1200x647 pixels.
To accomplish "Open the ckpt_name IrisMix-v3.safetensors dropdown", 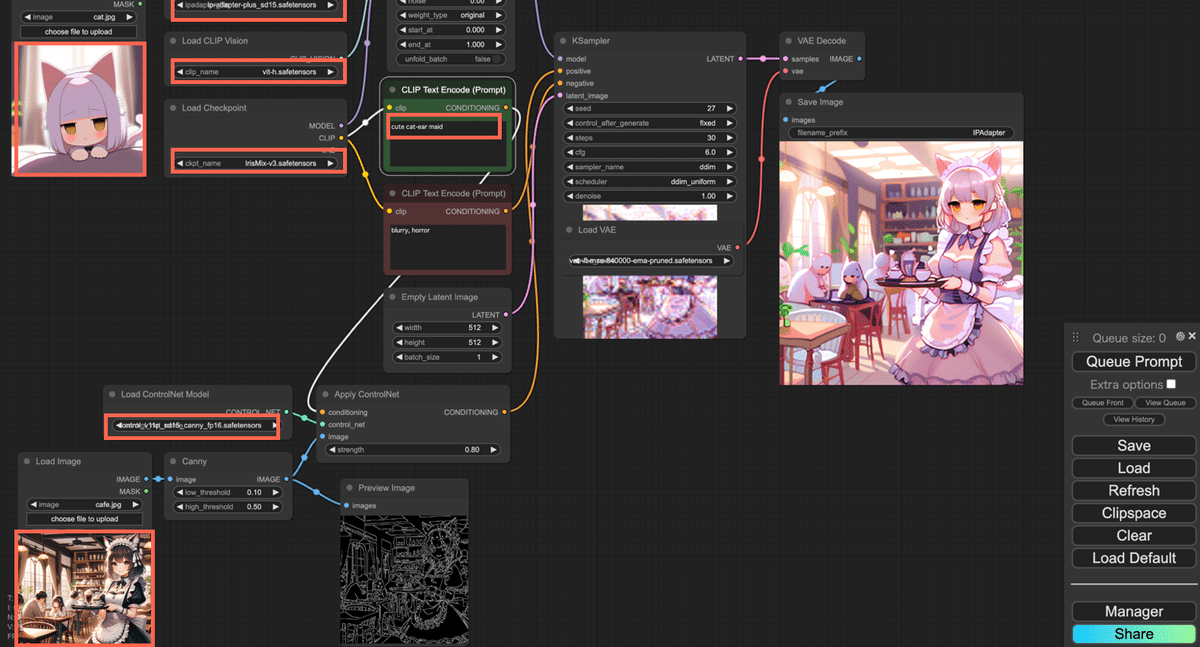I will [258, 163].
